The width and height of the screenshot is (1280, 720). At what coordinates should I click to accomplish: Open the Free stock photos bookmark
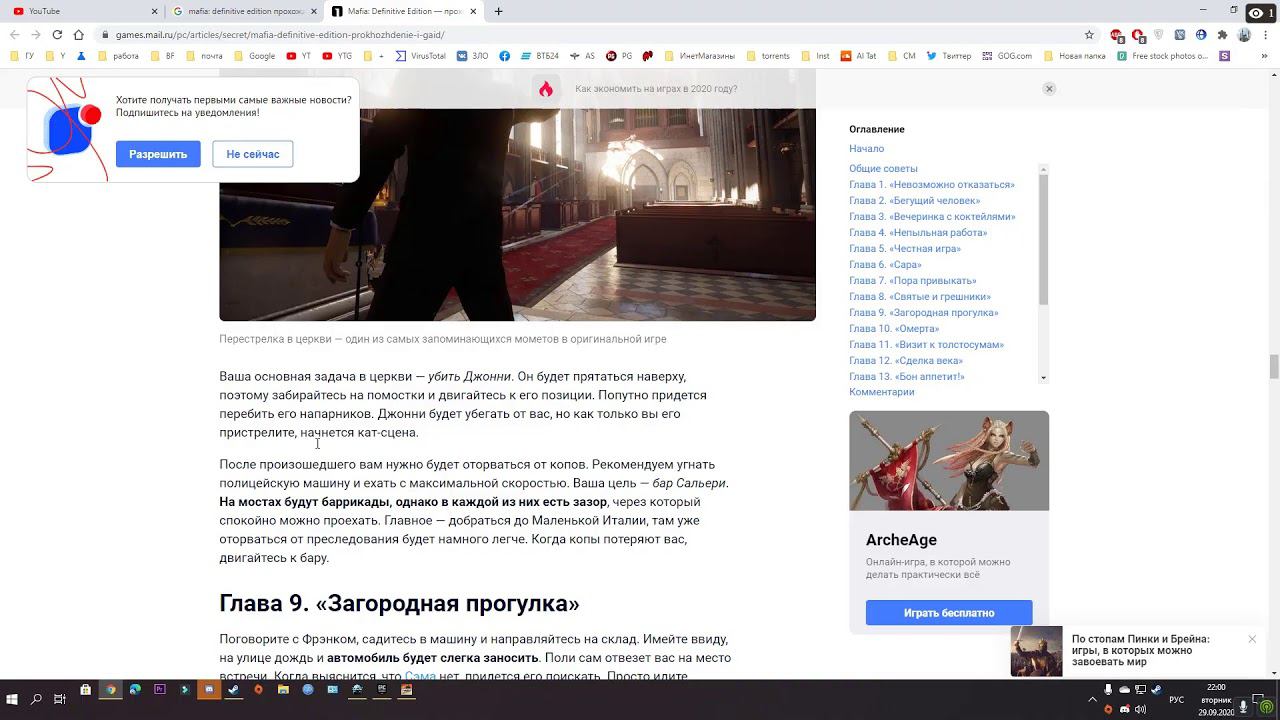1163,56
